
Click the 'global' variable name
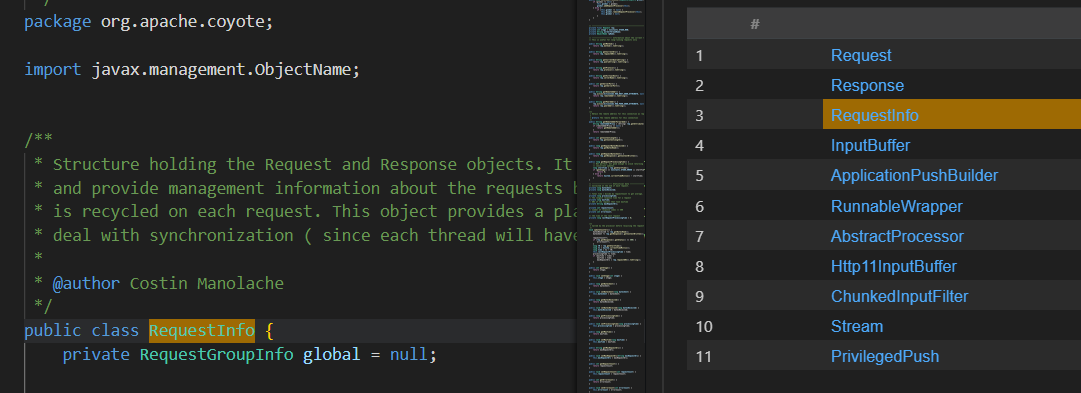(x=332, y=355)
